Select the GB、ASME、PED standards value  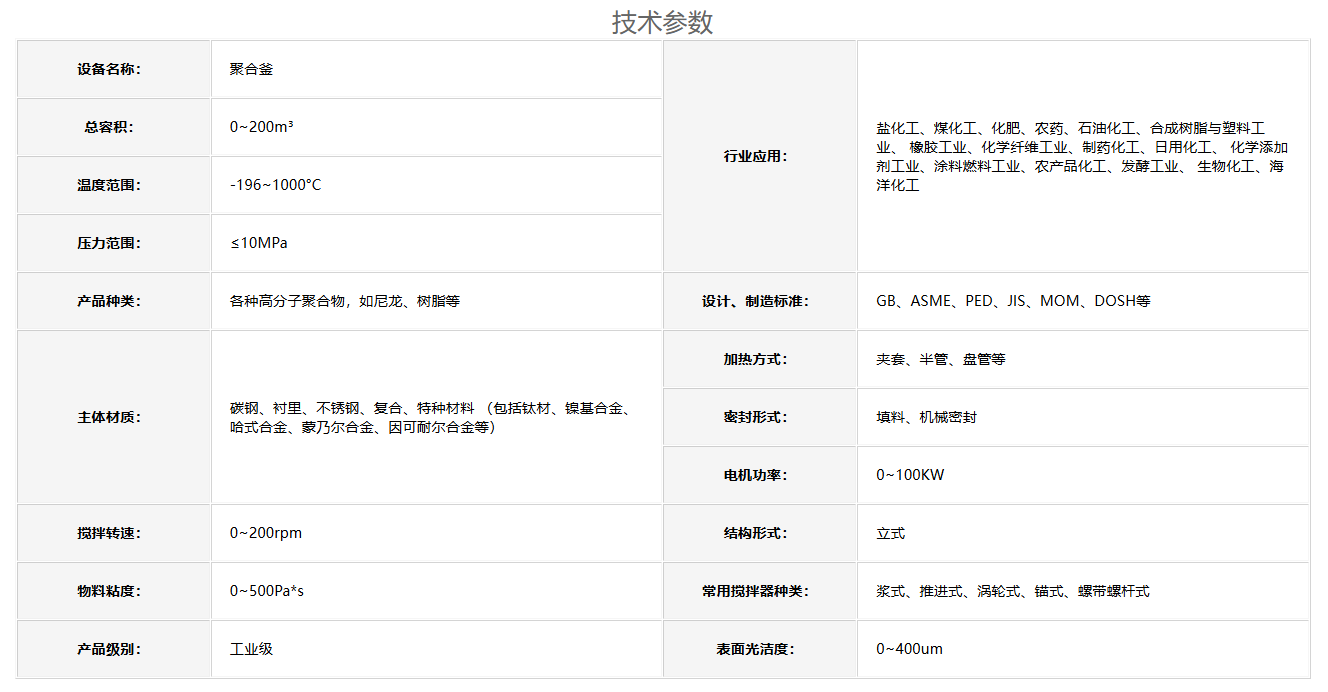point(1012,301)
